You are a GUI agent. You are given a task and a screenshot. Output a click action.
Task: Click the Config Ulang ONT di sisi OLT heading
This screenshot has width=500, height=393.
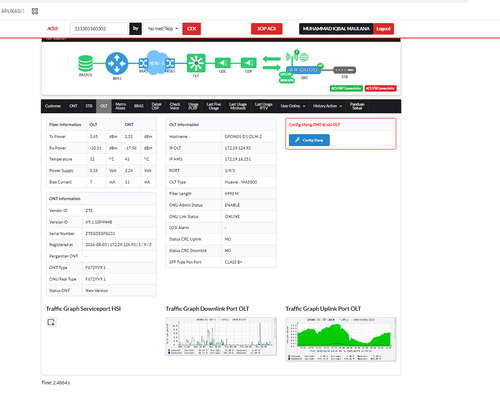[314, 125]
